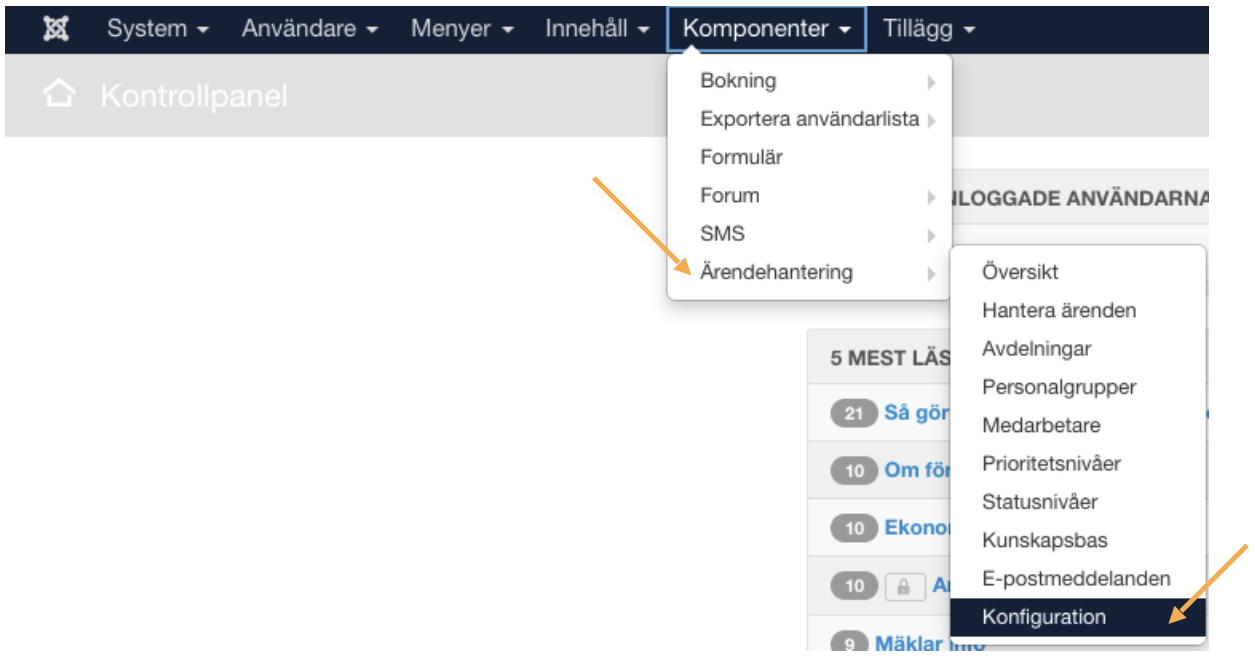Viewport: 1254px width, 670px height.
Task: Open the Innehåll menu
Action: [598, 29]
